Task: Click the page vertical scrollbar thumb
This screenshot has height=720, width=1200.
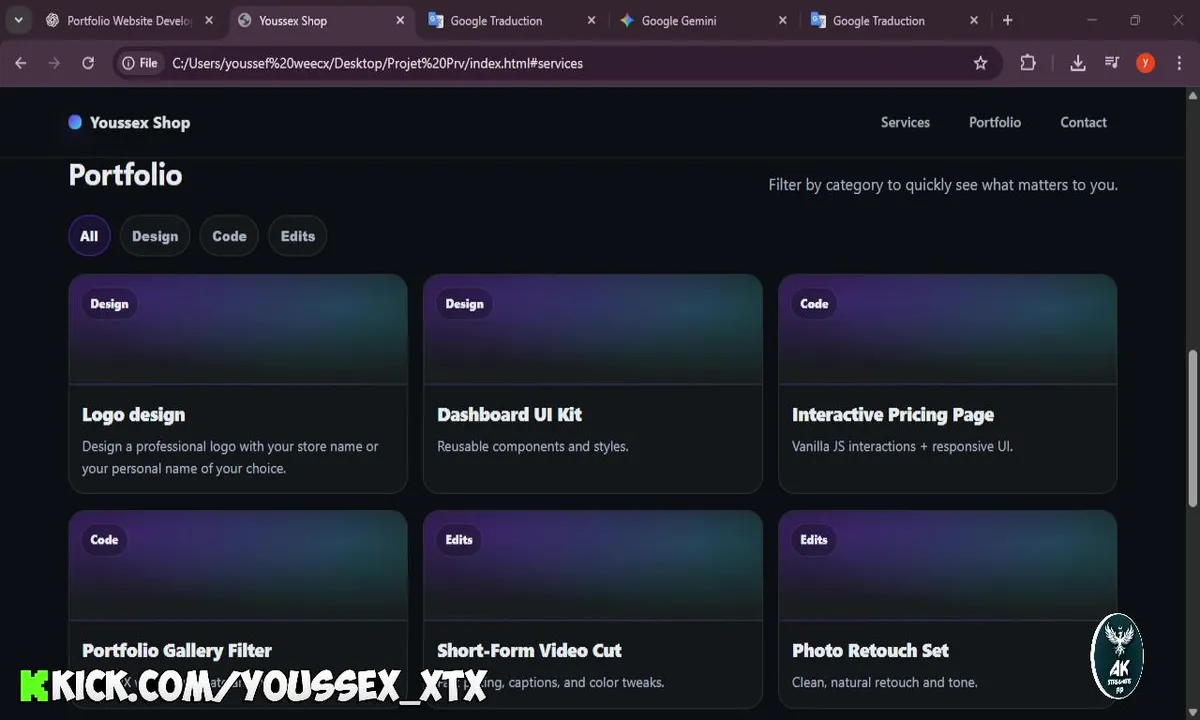Action: tap(1192, 428)
